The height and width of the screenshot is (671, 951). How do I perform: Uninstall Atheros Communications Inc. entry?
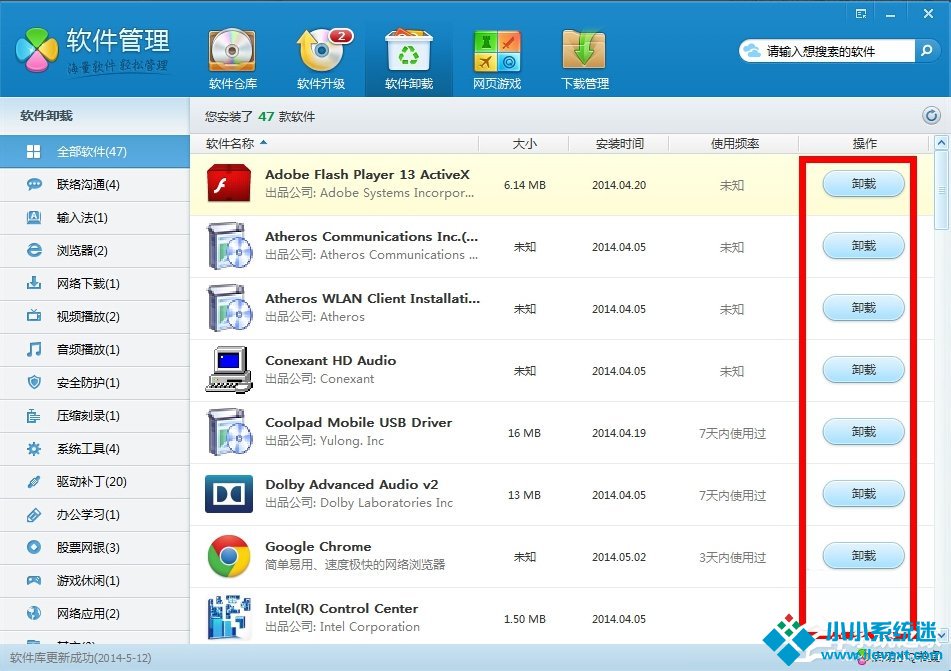point(863,246)
